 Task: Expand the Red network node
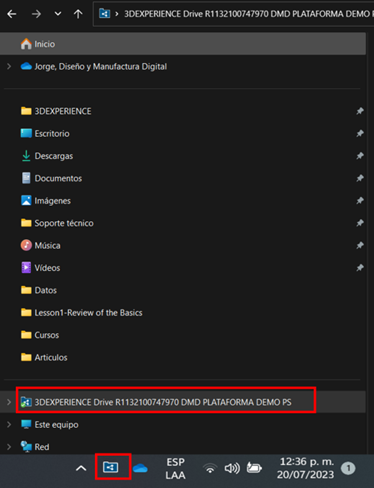9,447
